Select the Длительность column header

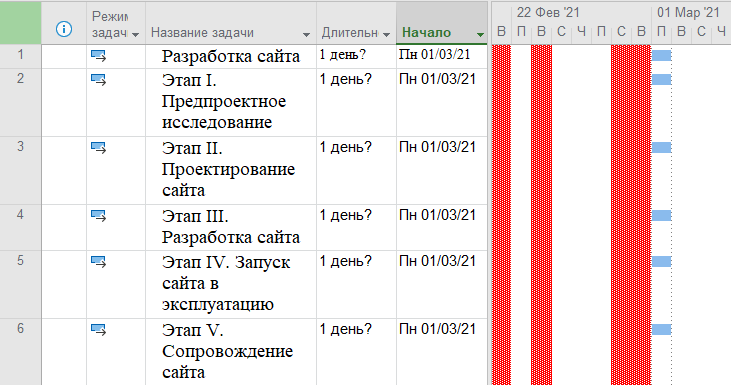[356, 23]
